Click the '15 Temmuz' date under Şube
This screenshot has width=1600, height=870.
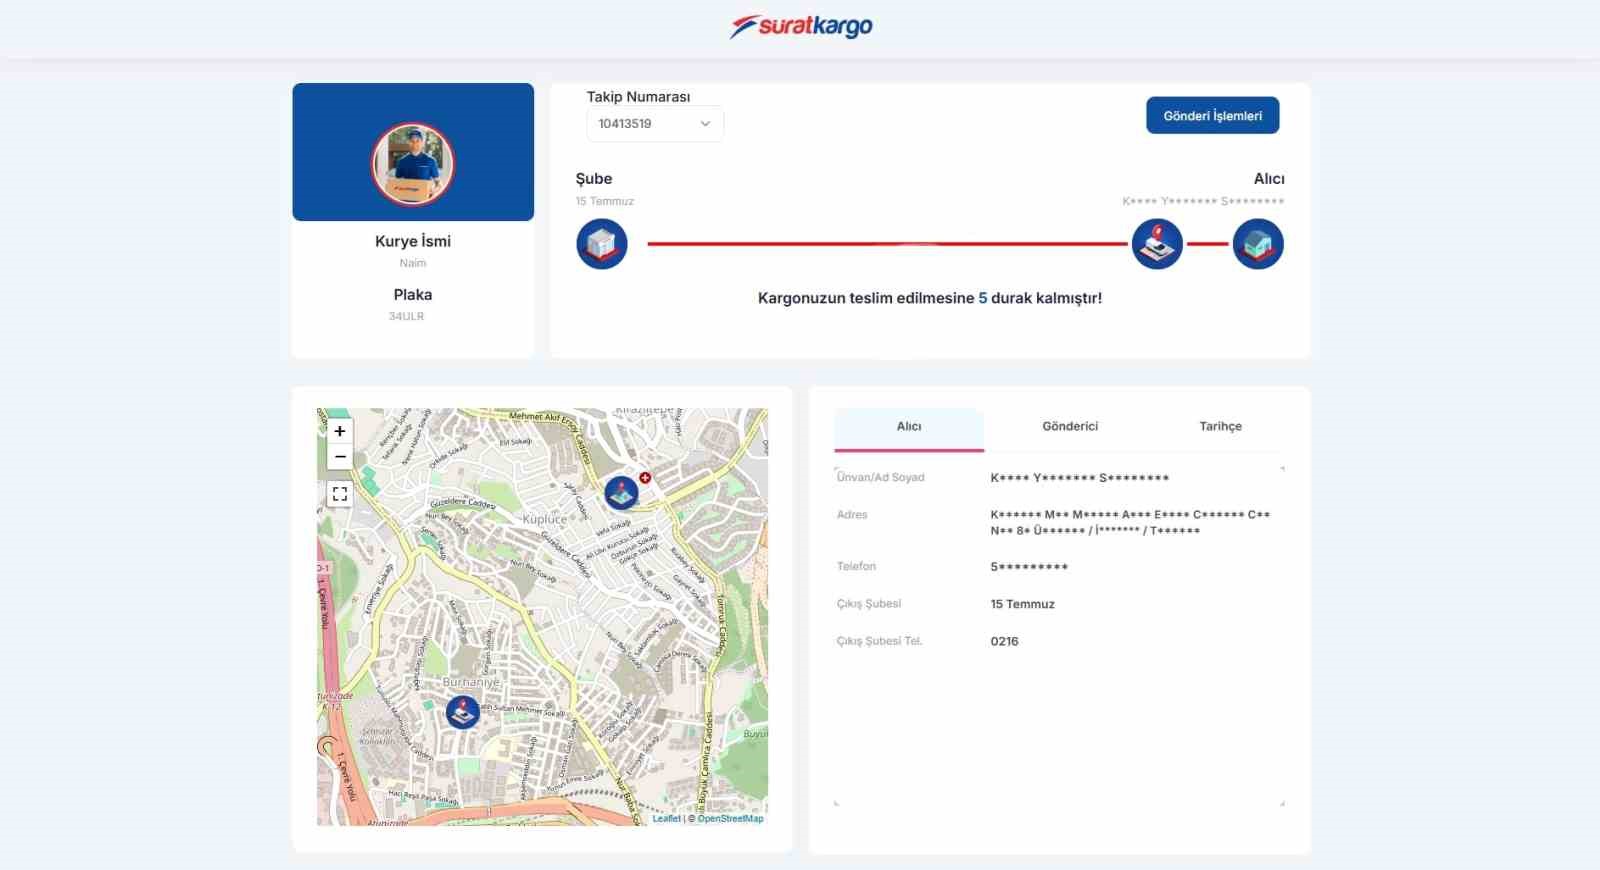coord(605,201)
